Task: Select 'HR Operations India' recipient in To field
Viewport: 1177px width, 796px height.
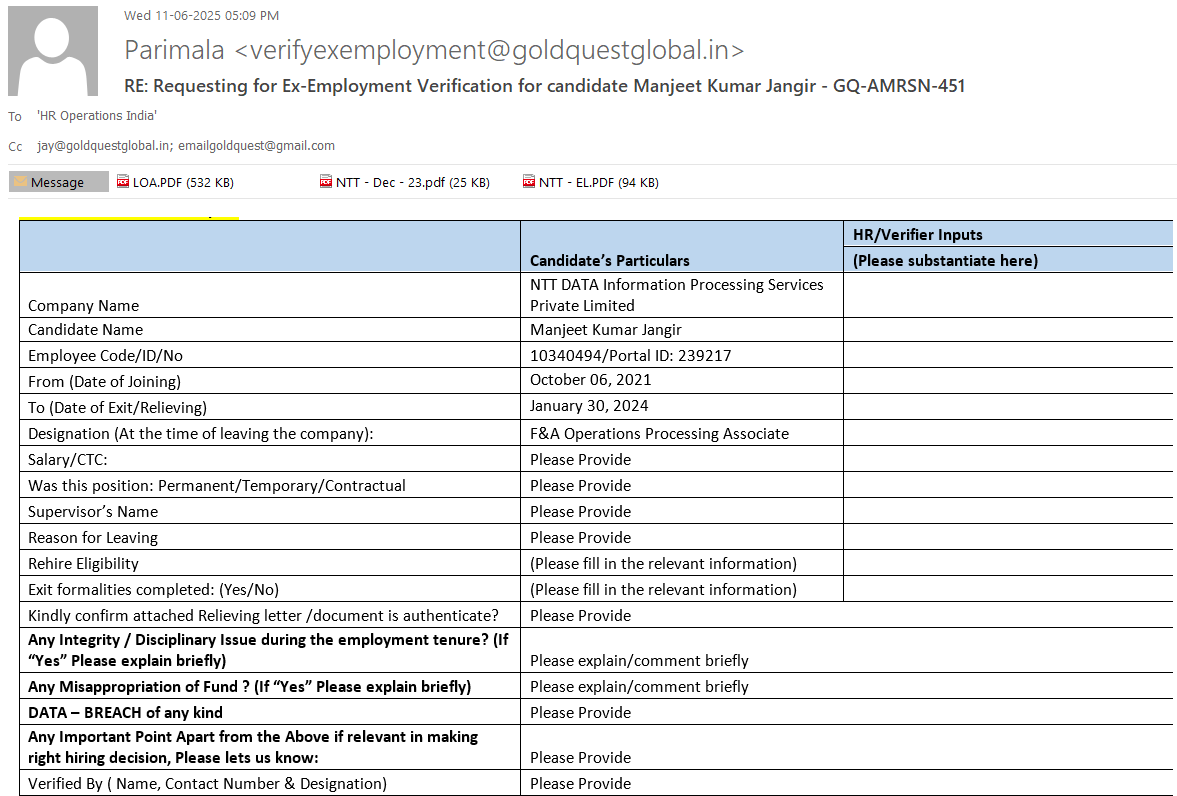Action: [96, 116]
